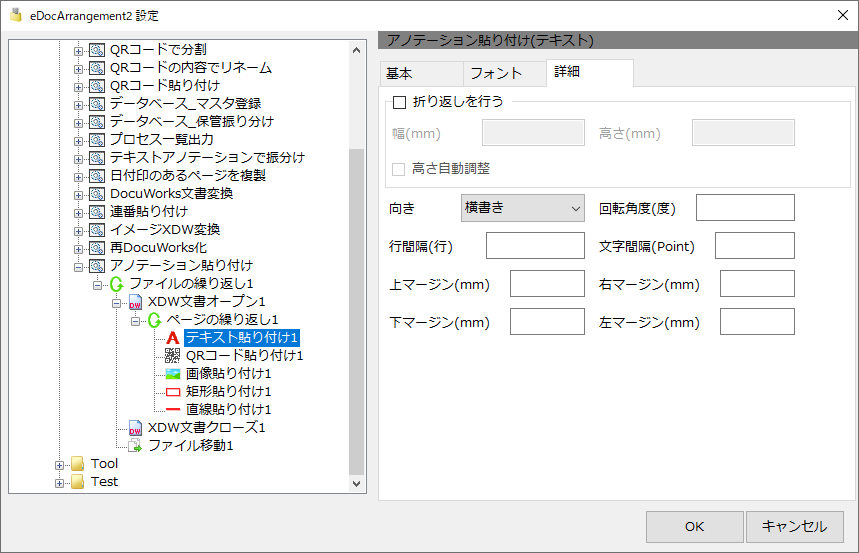859x553 pixels.
Task: Click the tree vertical scrollbar thumb
Action: pyautogui.click(x=357, y=312)
